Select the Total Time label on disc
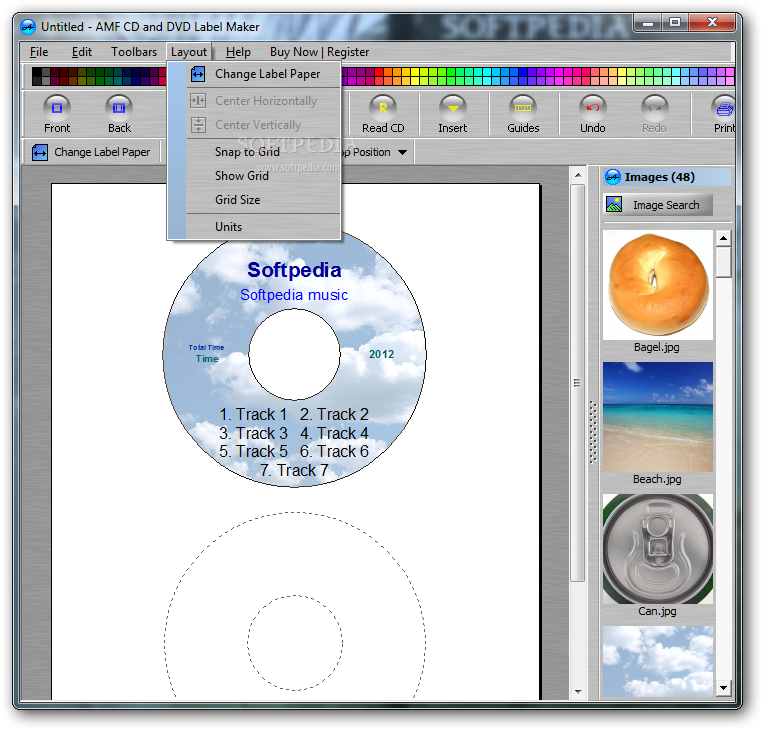Screen dimensions: 763x730 (x=206, y=347)
